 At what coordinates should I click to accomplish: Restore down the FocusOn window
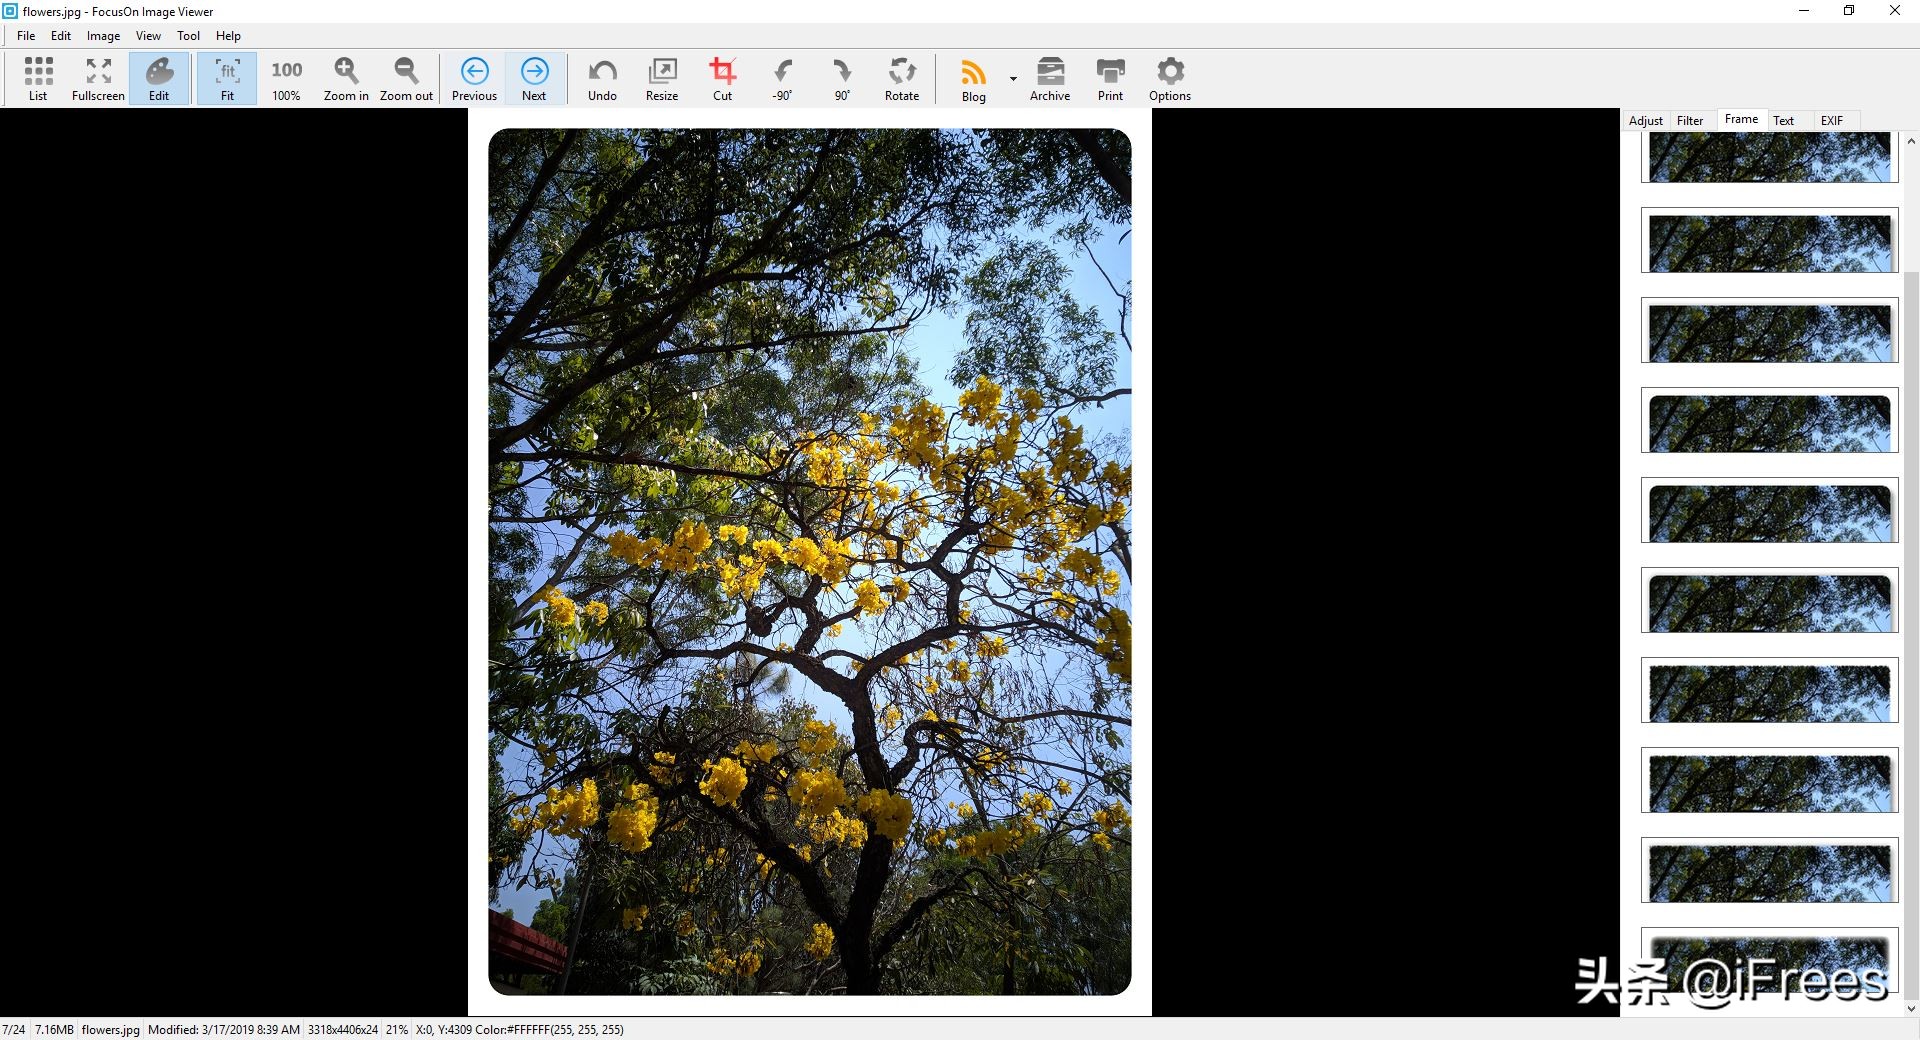click(x=1849, y=11)
